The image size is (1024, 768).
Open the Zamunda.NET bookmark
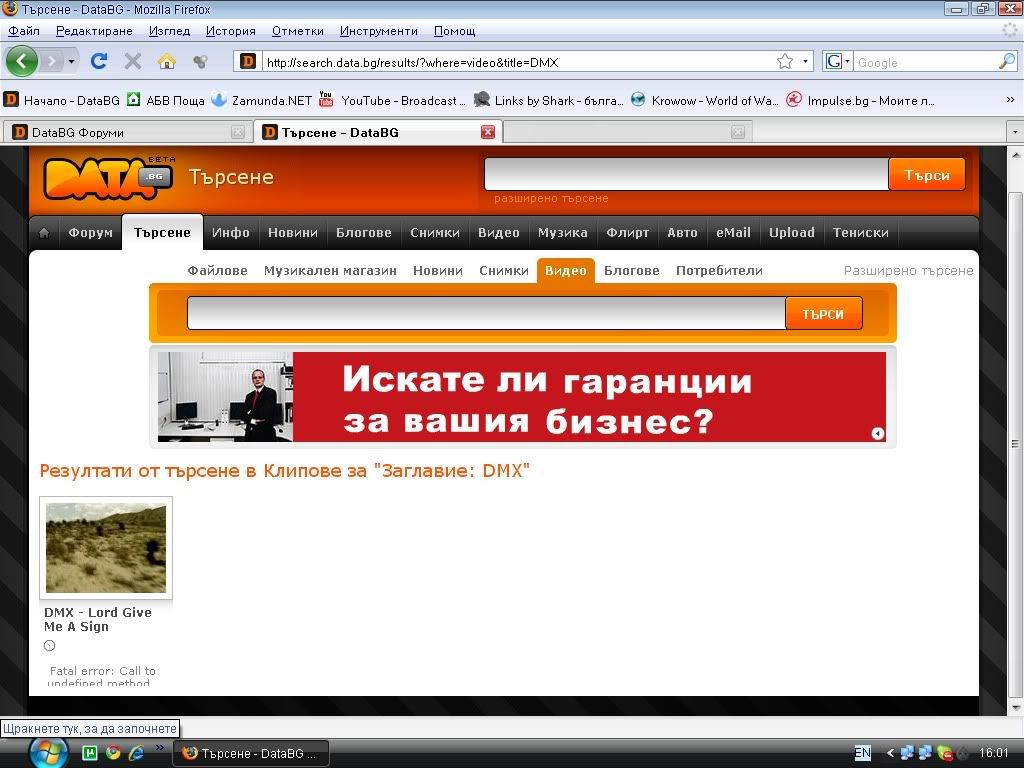coord(263,100)
